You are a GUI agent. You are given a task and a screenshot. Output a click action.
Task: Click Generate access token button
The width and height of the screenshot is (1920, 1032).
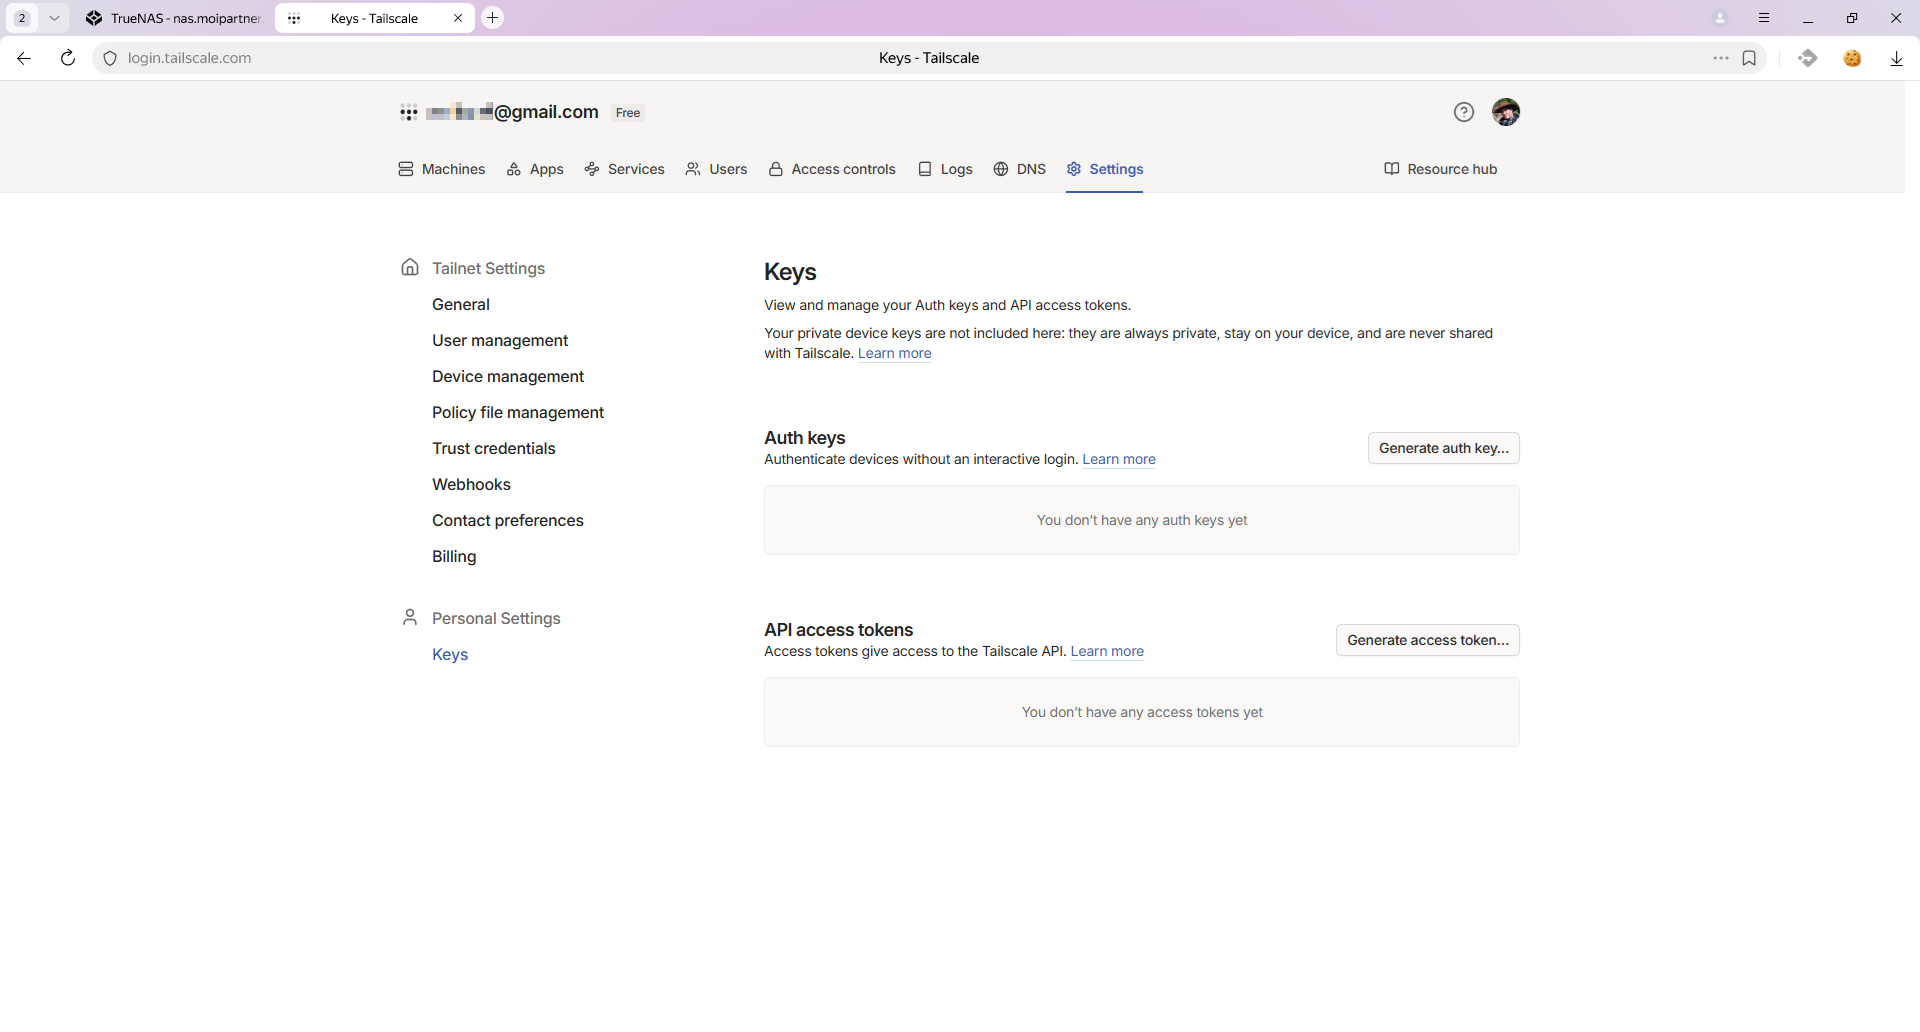coord(1427,640)
